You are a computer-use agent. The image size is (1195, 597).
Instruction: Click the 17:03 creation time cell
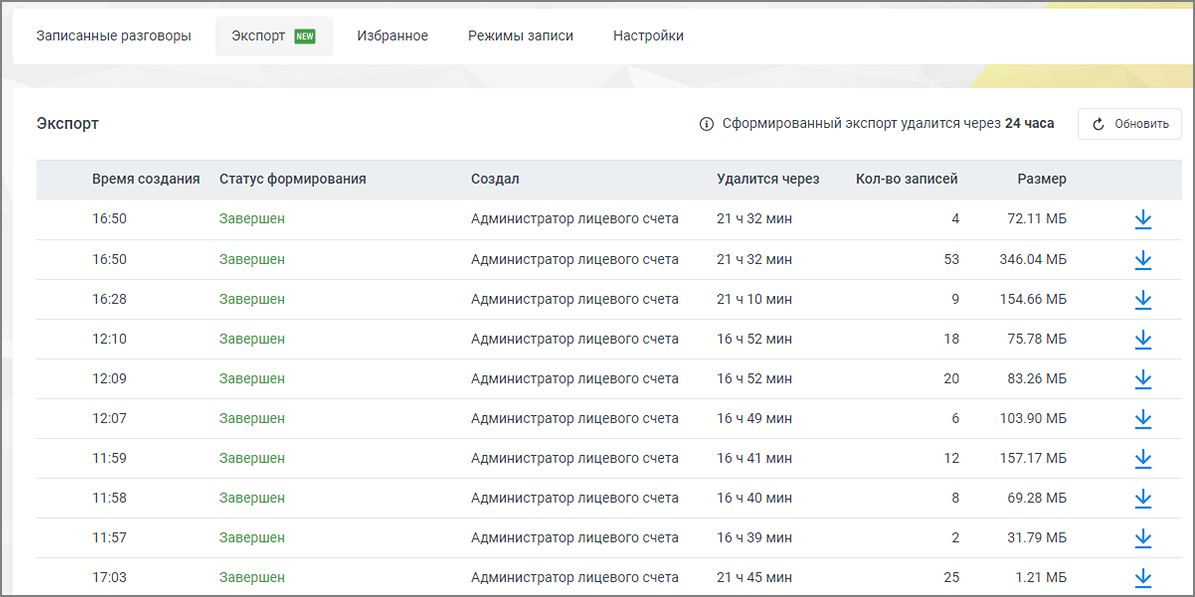coord(109,578)
